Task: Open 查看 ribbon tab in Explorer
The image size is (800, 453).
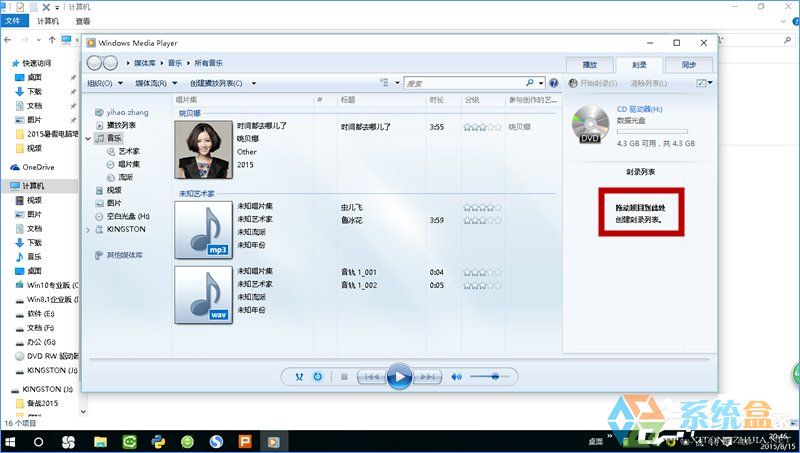Action: coord(83,21)
